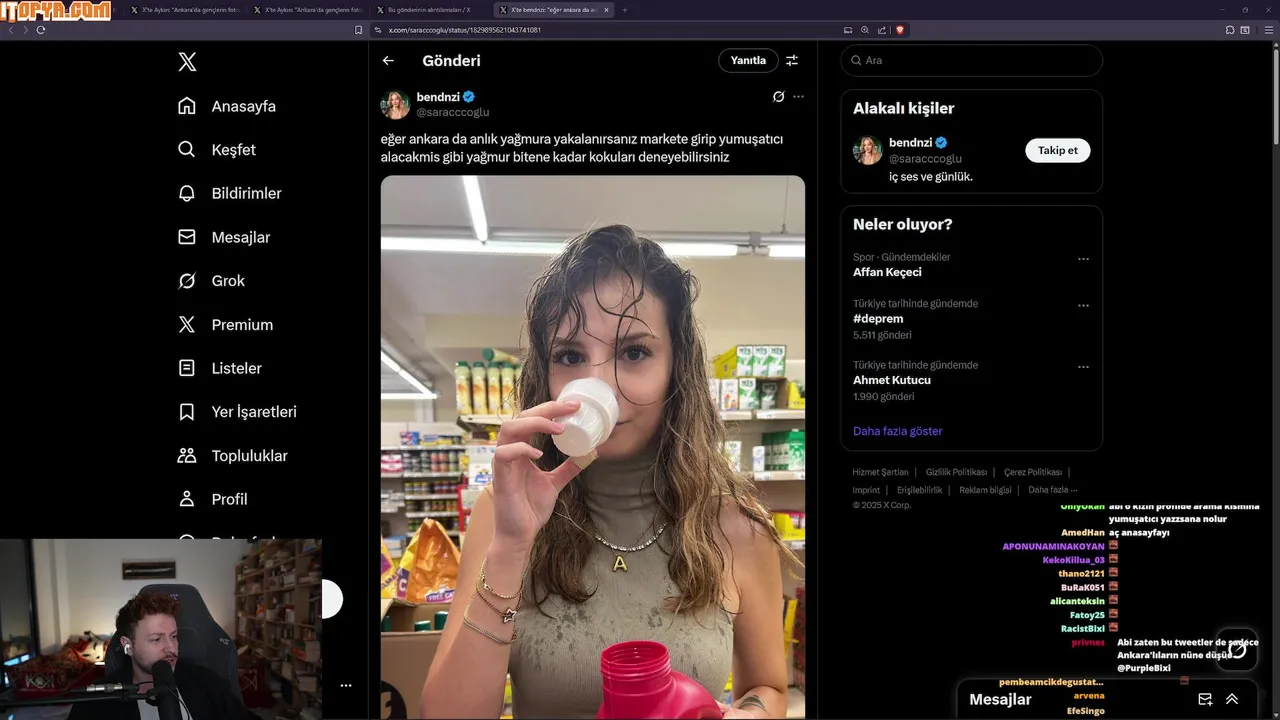Click Daha fazla göster under trends
This screenshot has width=1280, height=720.
point(897,431)
